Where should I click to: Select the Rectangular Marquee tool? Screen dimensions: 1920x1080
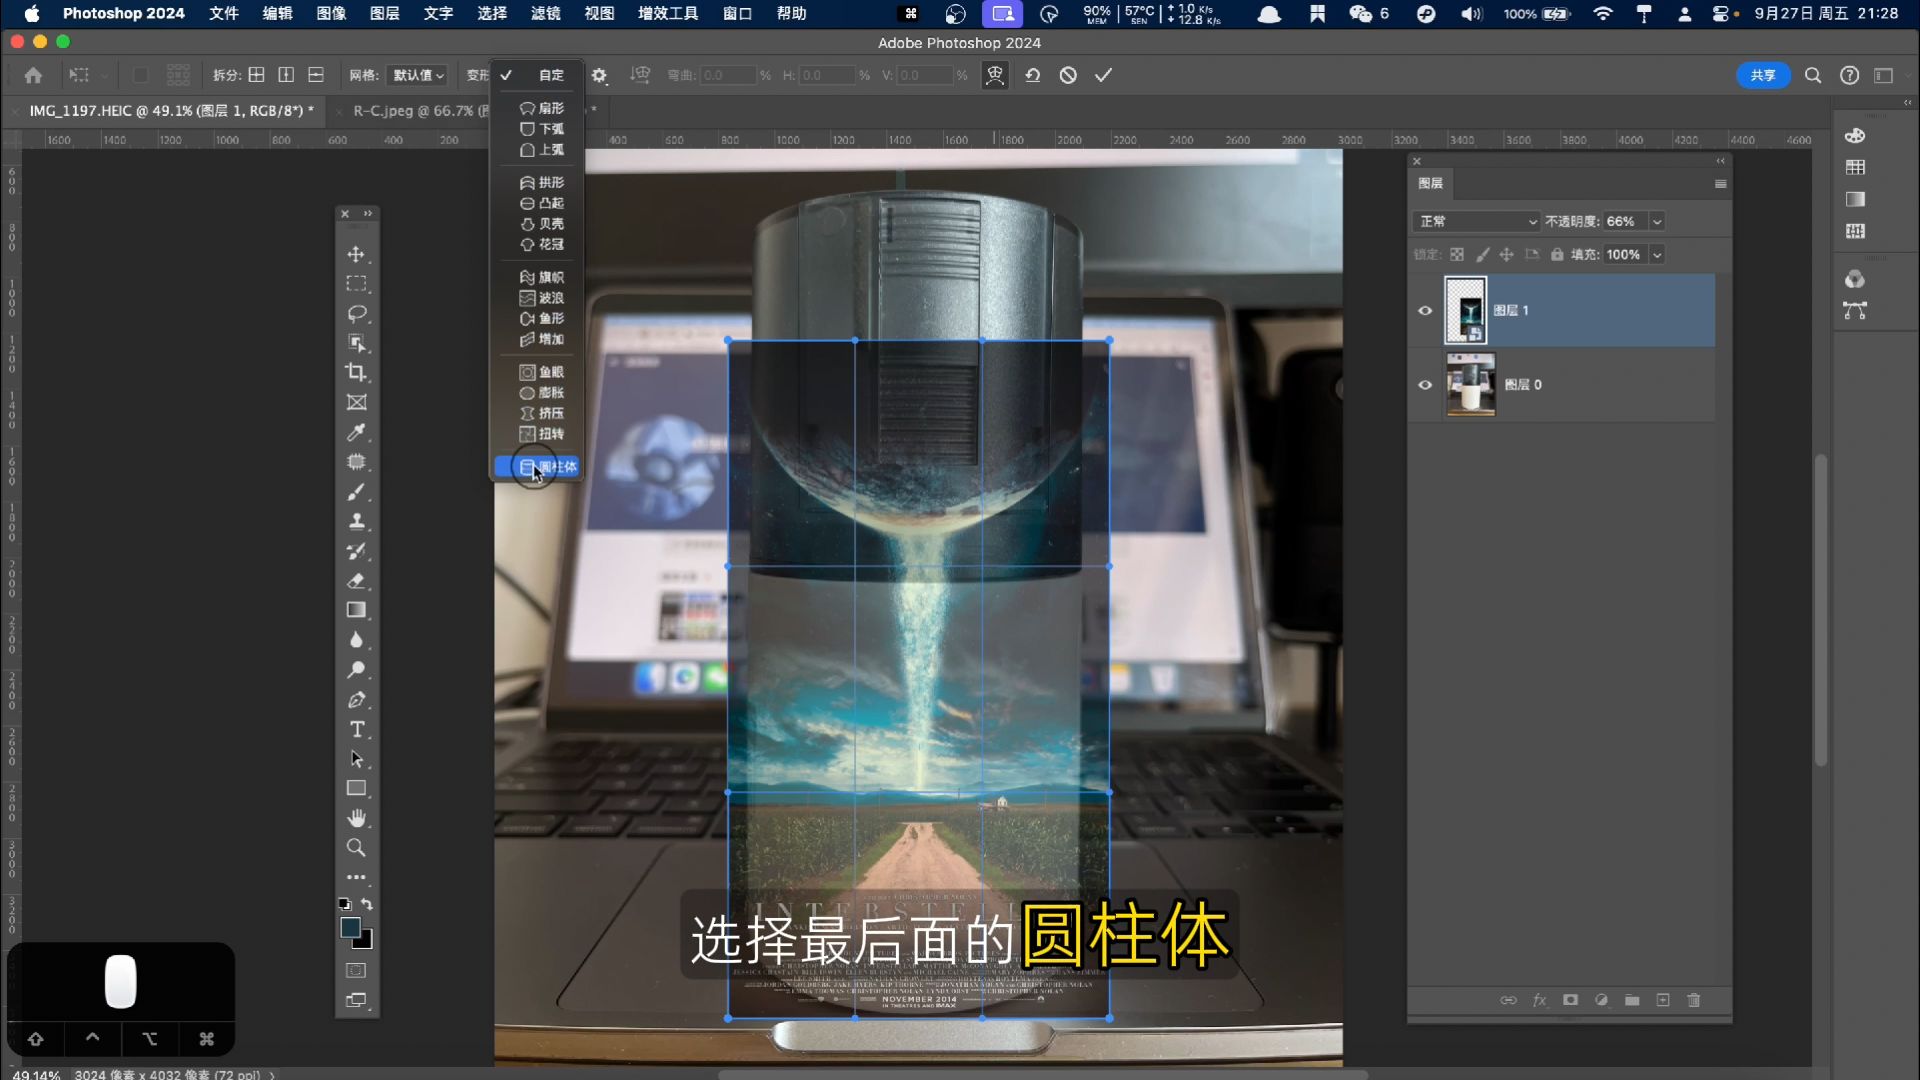[x=356, y=284]
